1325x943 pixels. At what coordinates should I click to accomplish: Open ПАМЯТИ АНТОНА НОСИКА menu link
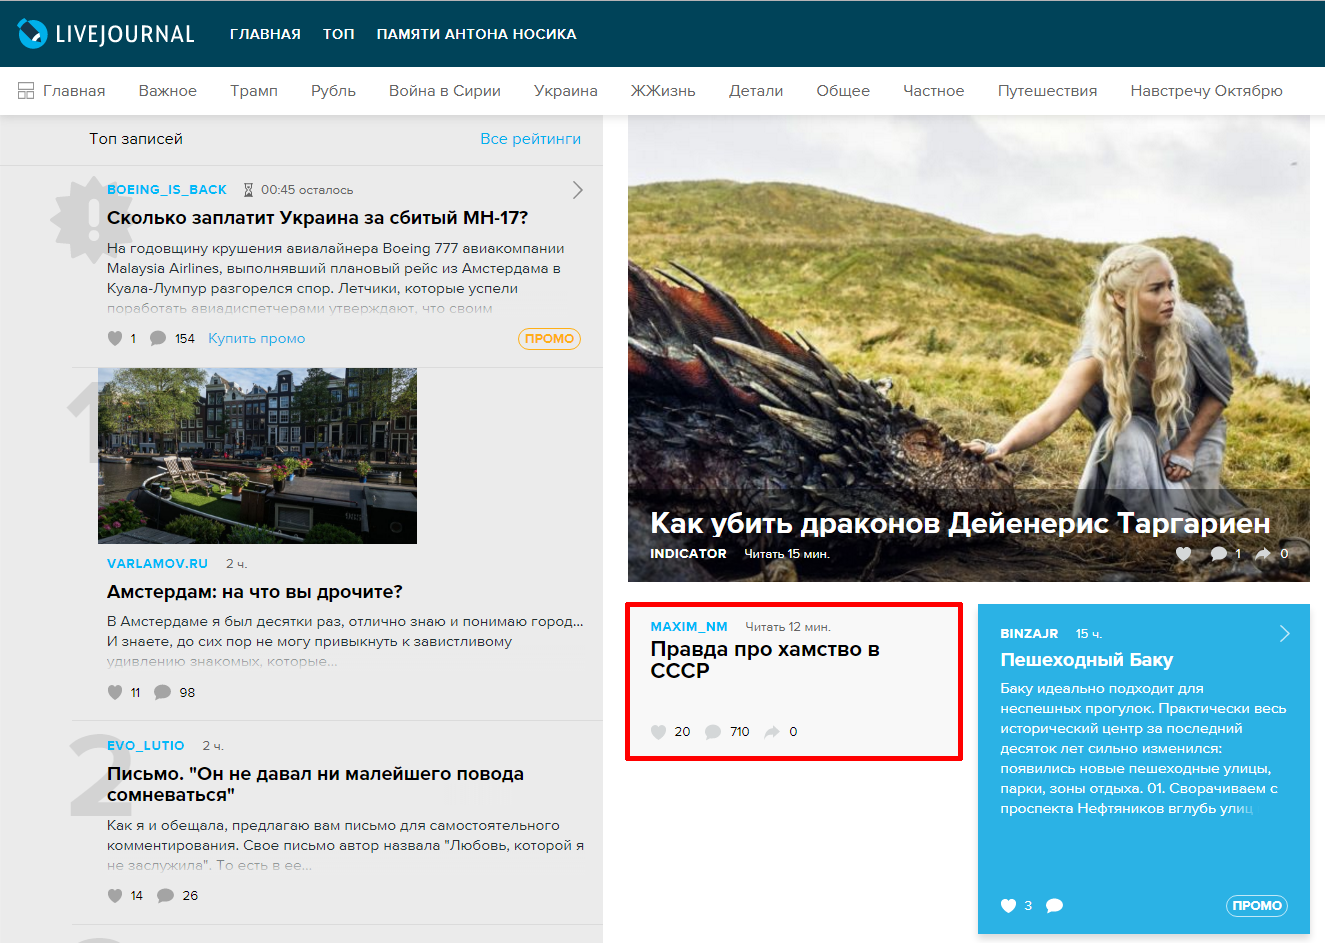point(476,34)
